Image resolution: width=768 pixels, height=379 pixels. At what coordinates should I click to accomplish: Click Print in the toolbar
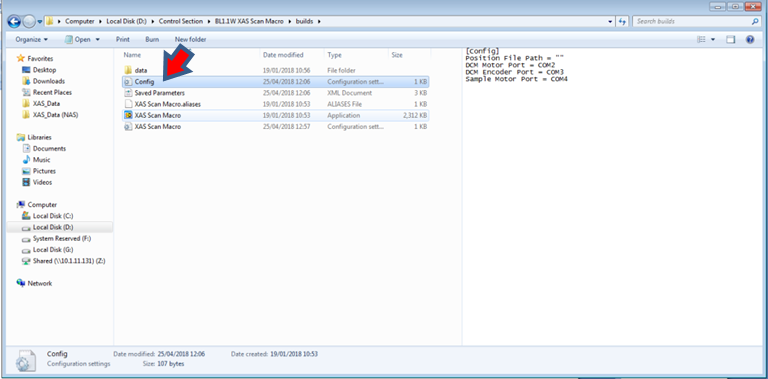coord(122,39)
